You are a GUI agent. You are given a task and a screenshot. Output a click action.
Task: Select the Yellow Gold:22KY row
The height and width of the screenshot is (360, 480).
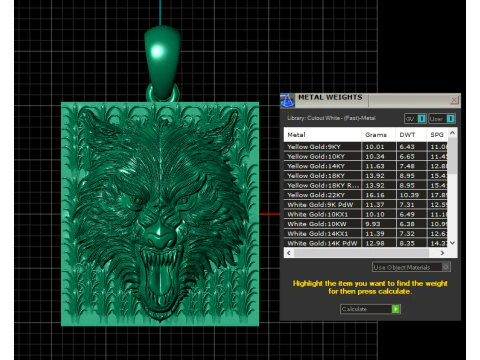(366, 195)
